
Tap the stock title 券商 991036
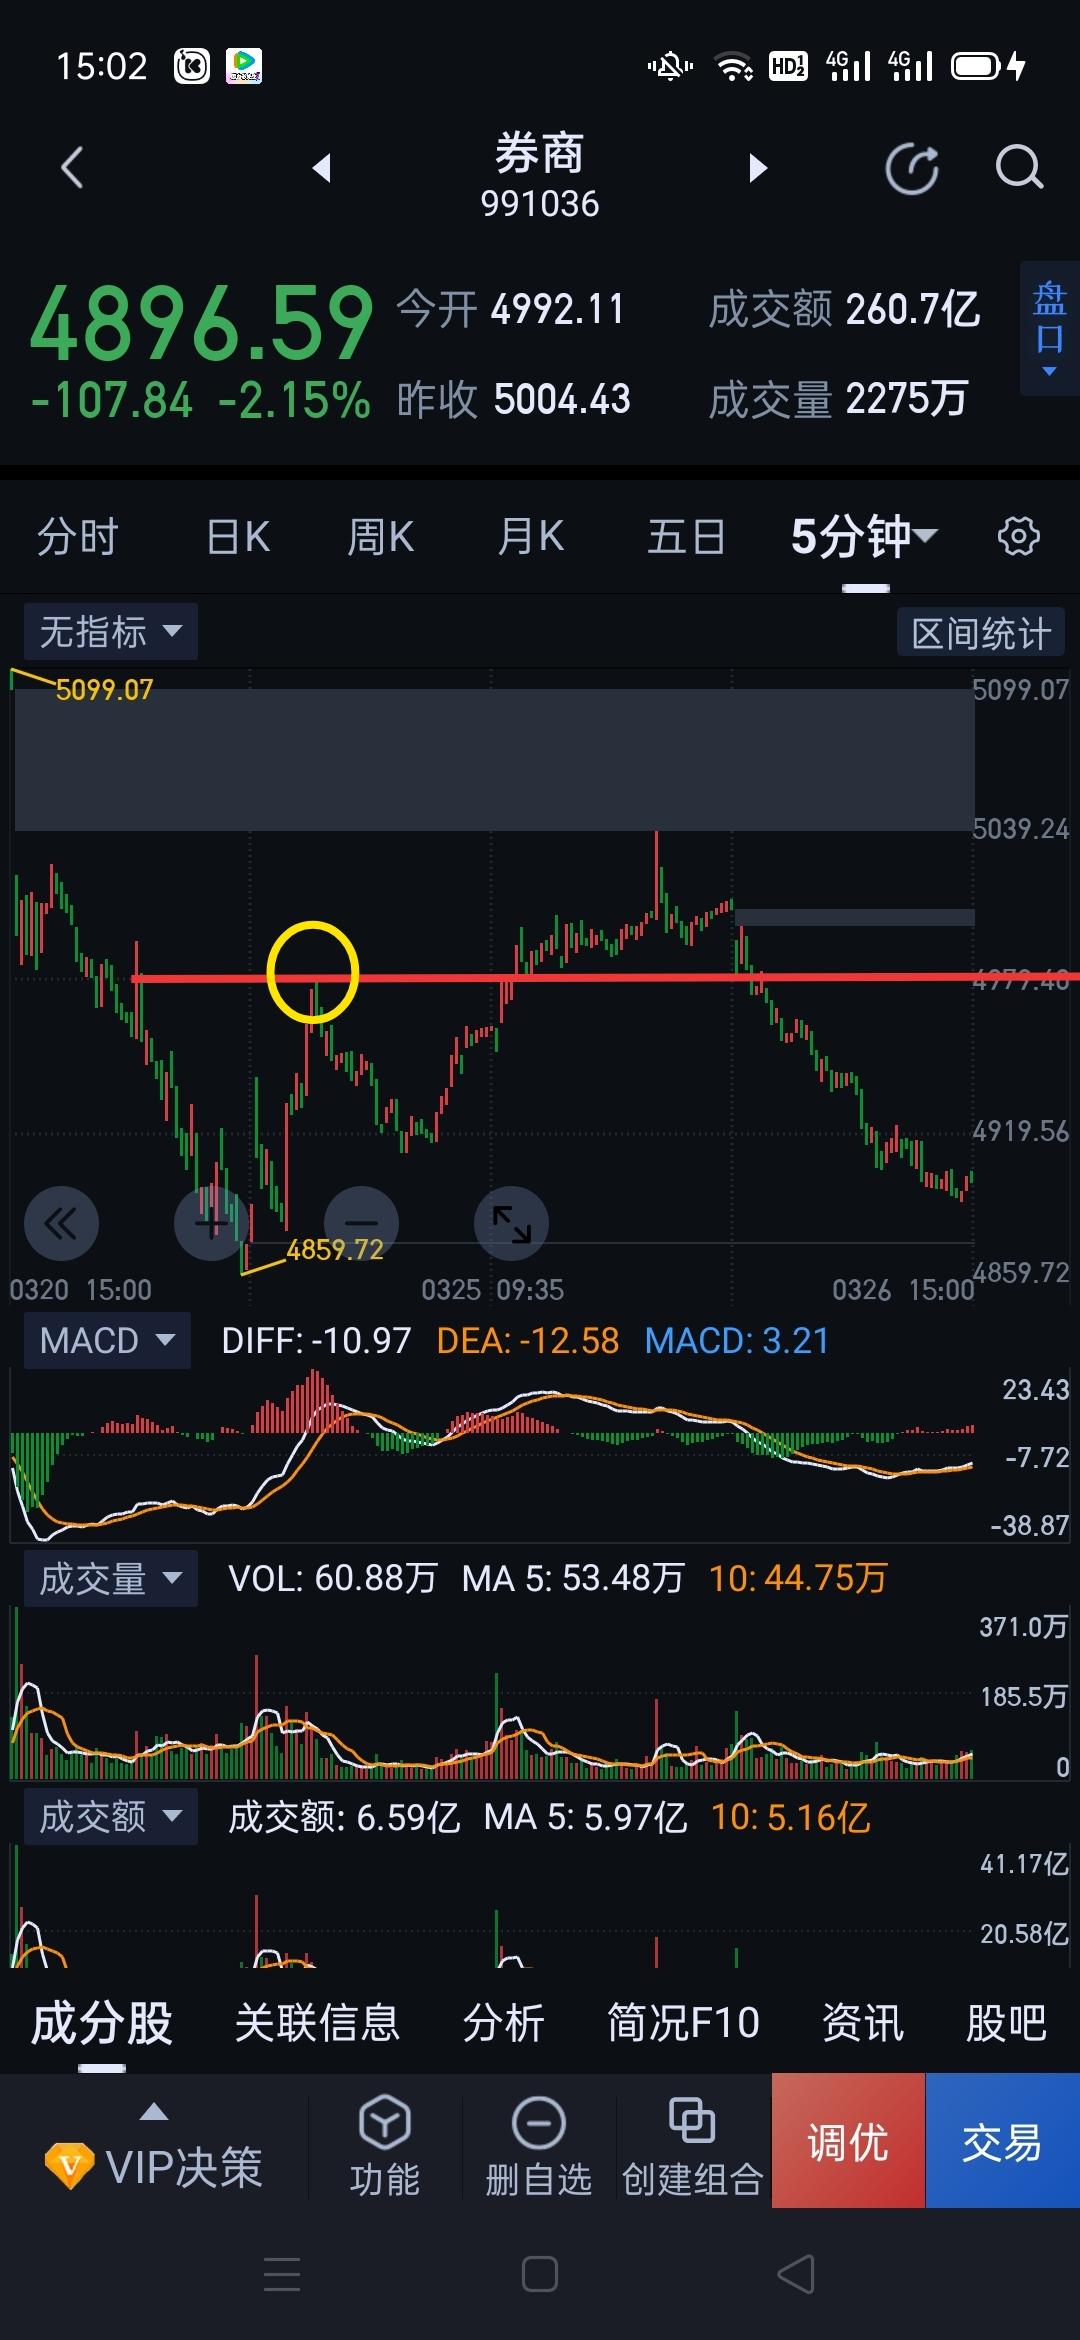coord(540,176)
